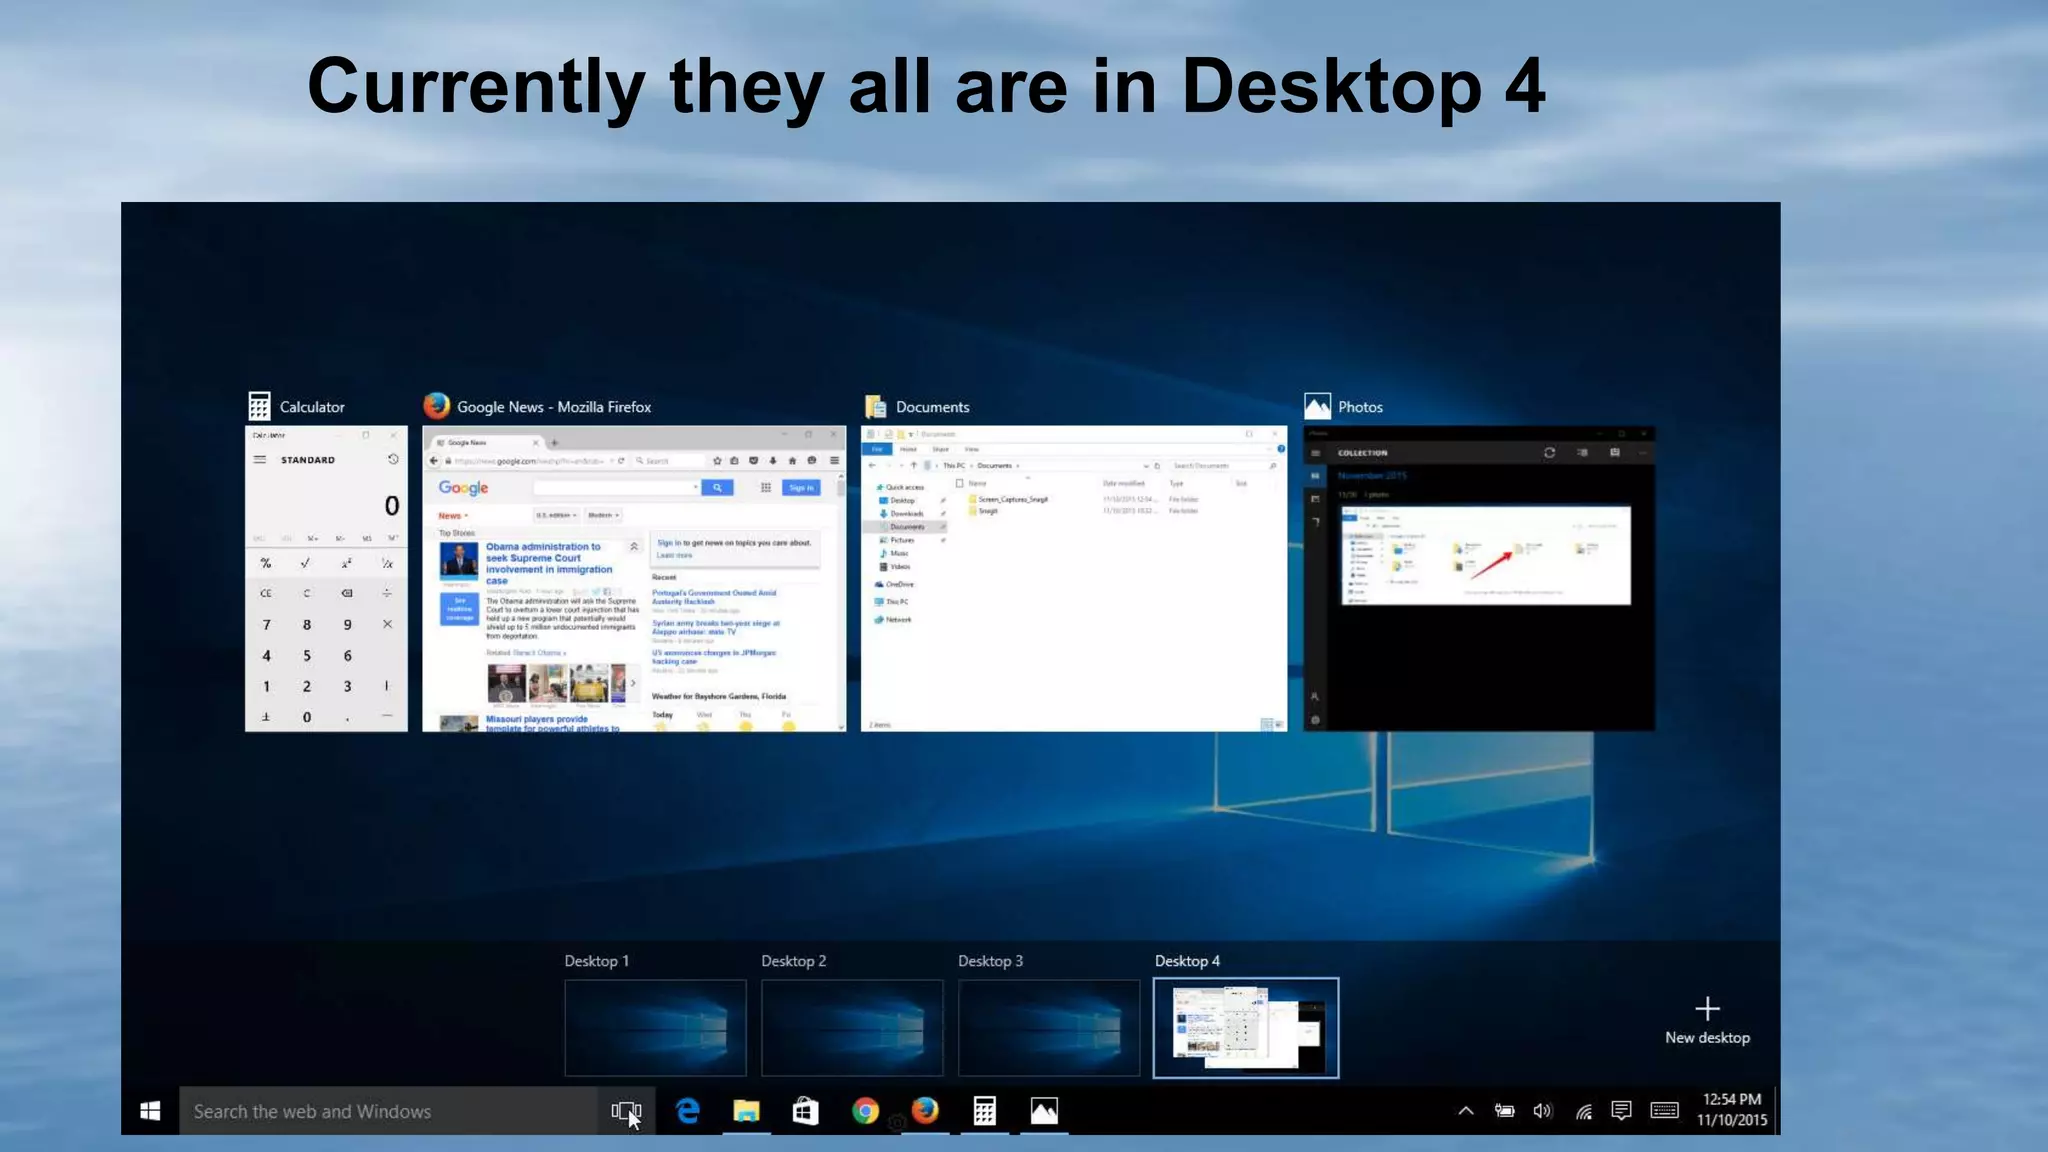Click the refresh icon in Photos

pos(1550,453)
